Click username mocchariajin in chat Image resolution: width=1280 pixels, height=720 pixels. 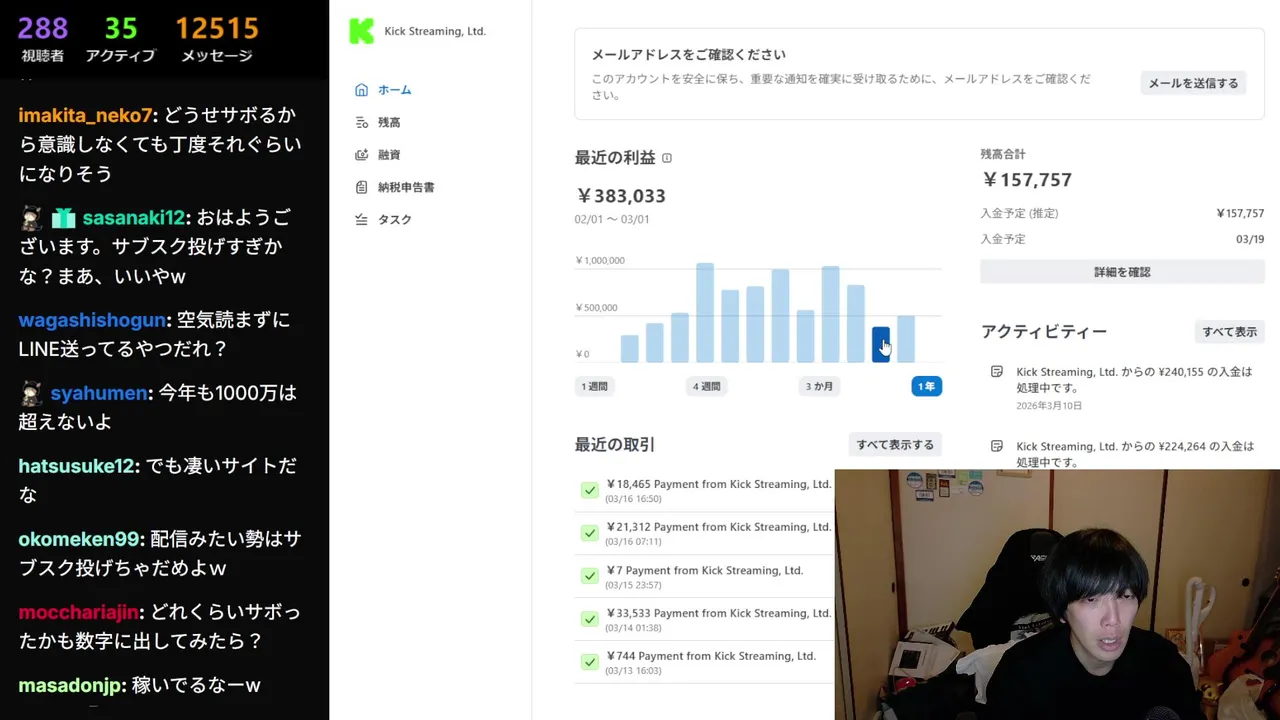click(80, 612)
